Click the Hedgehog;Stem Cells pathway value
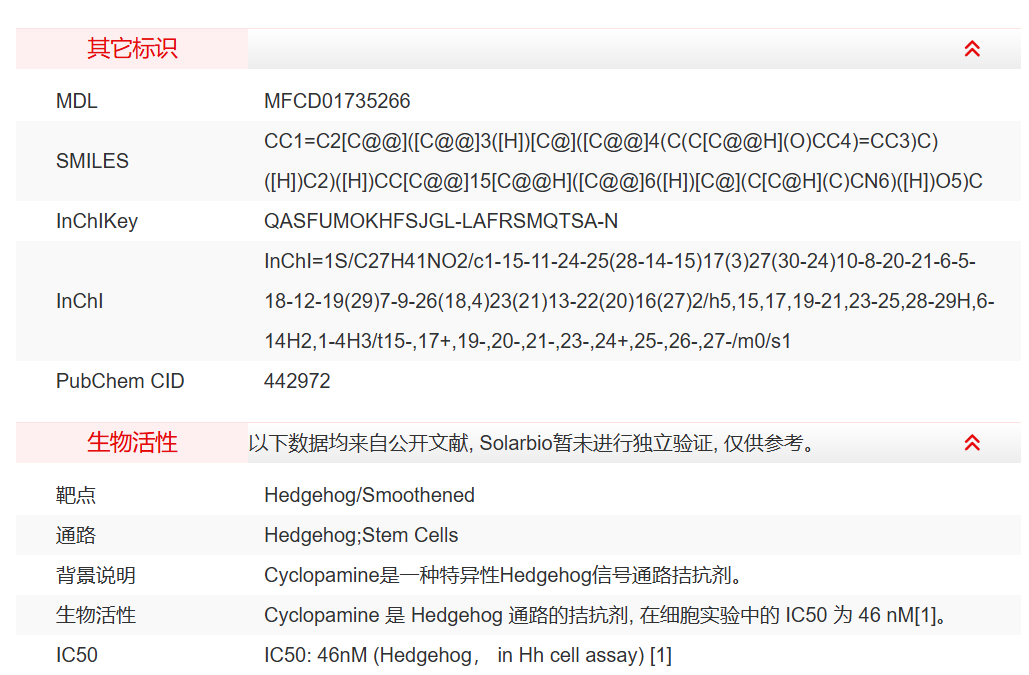 click(x=361, y=535)
